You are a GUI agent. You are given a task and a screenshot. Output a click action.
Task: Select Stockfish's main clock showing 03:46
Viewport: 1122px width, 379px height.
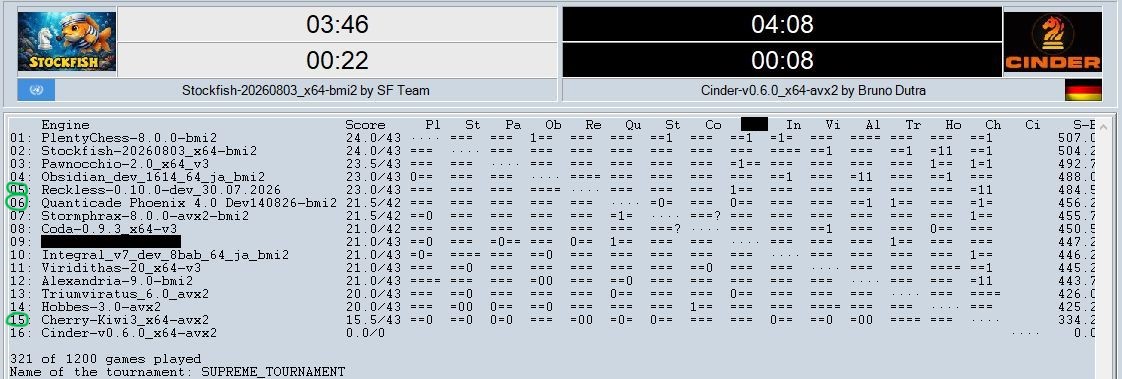pyautogui.click(x=337, y=24)
